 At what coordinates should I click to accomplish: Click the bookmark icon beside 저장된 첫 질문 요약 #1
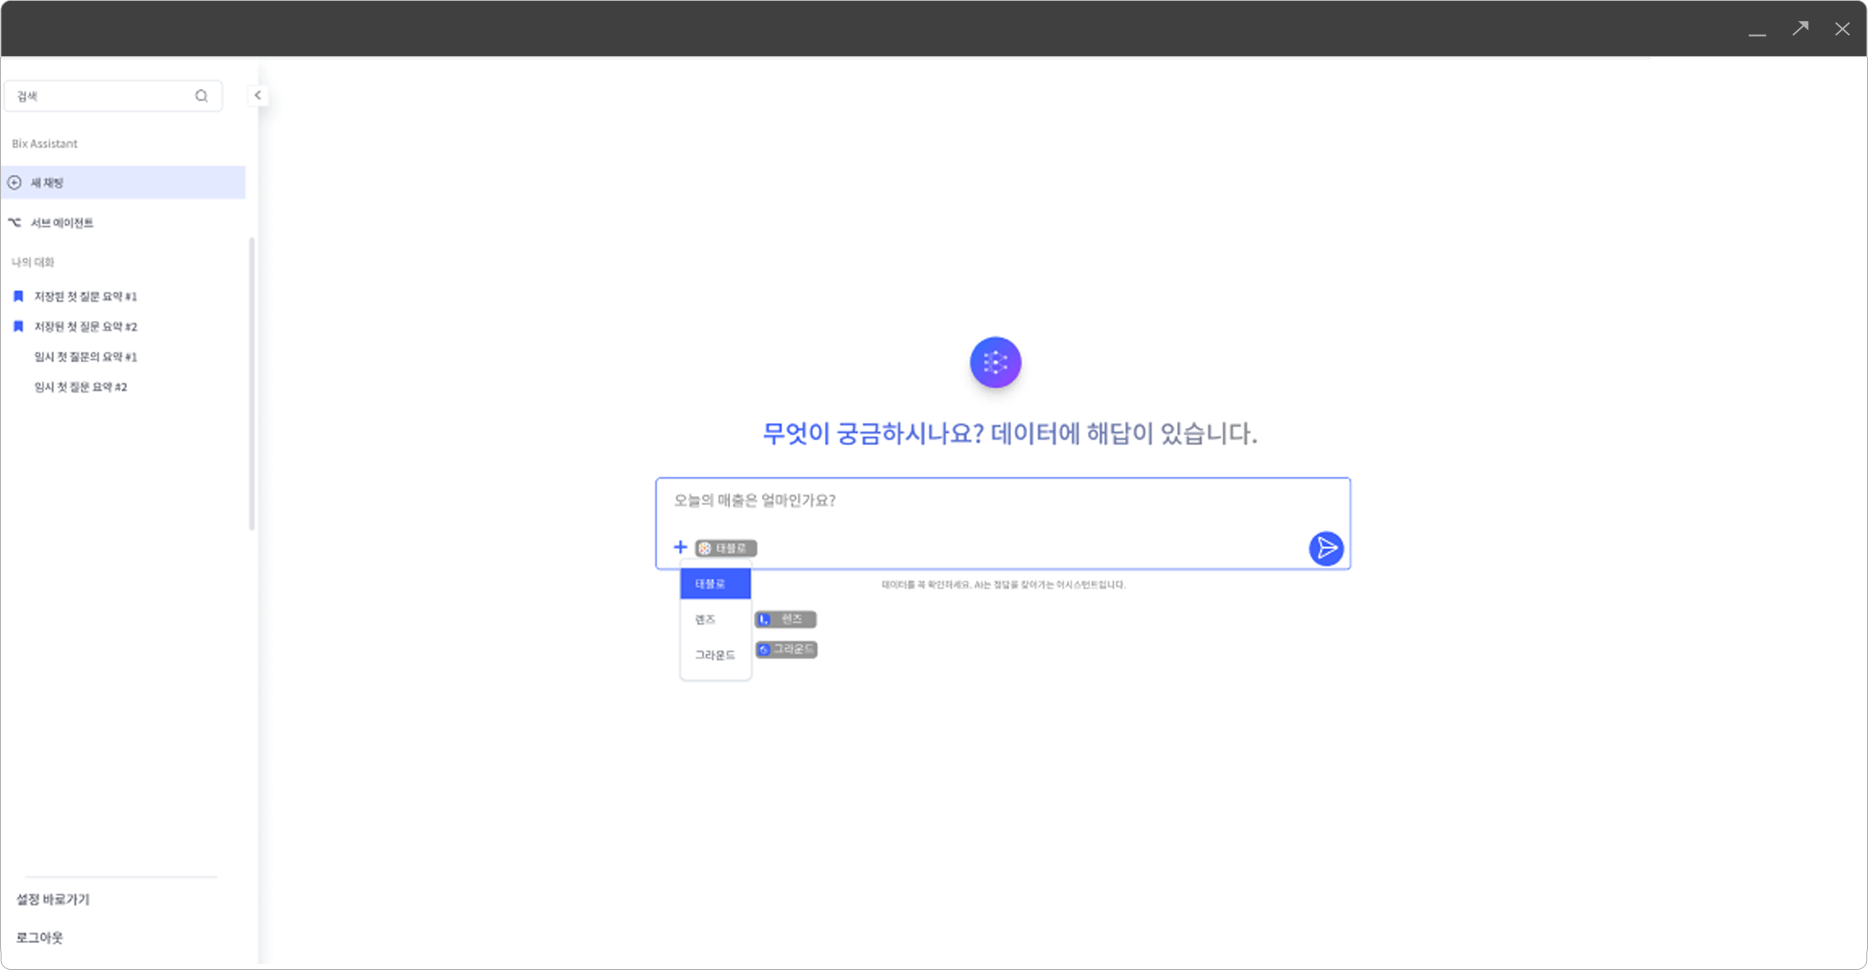coord(18,296)
